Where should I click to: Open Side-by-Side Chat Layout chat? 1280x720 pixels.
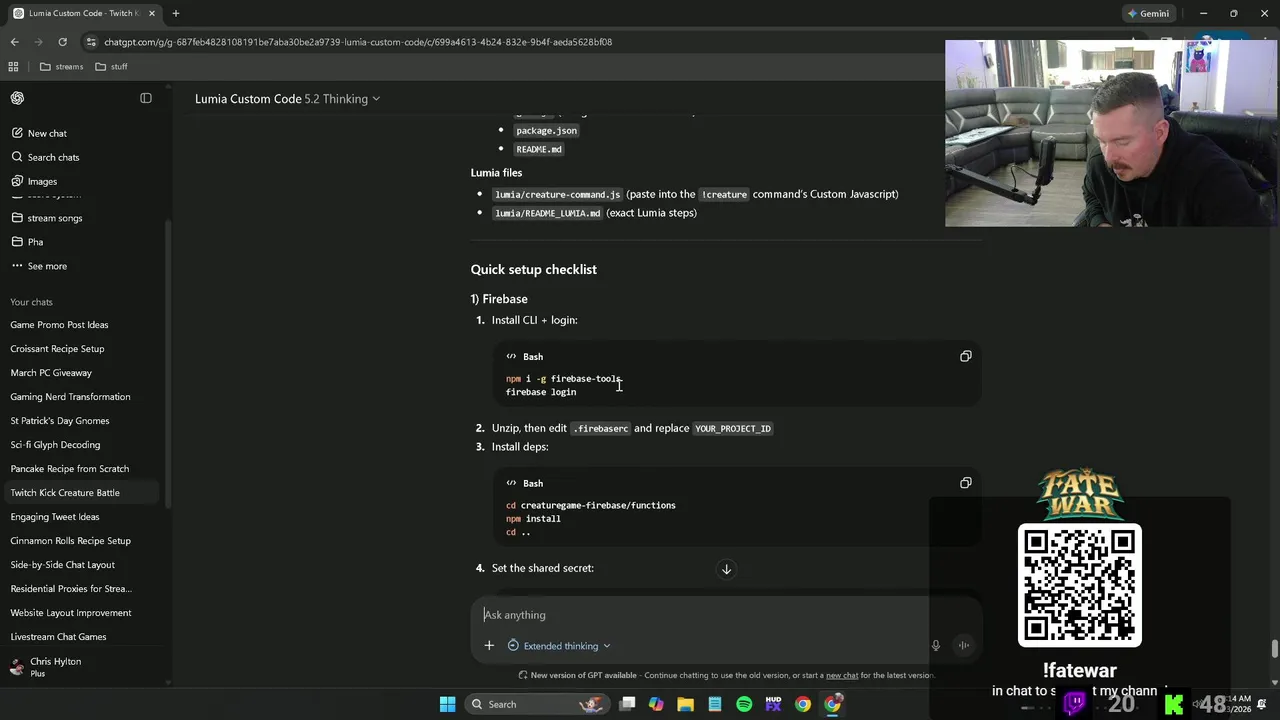click(62, 565)
